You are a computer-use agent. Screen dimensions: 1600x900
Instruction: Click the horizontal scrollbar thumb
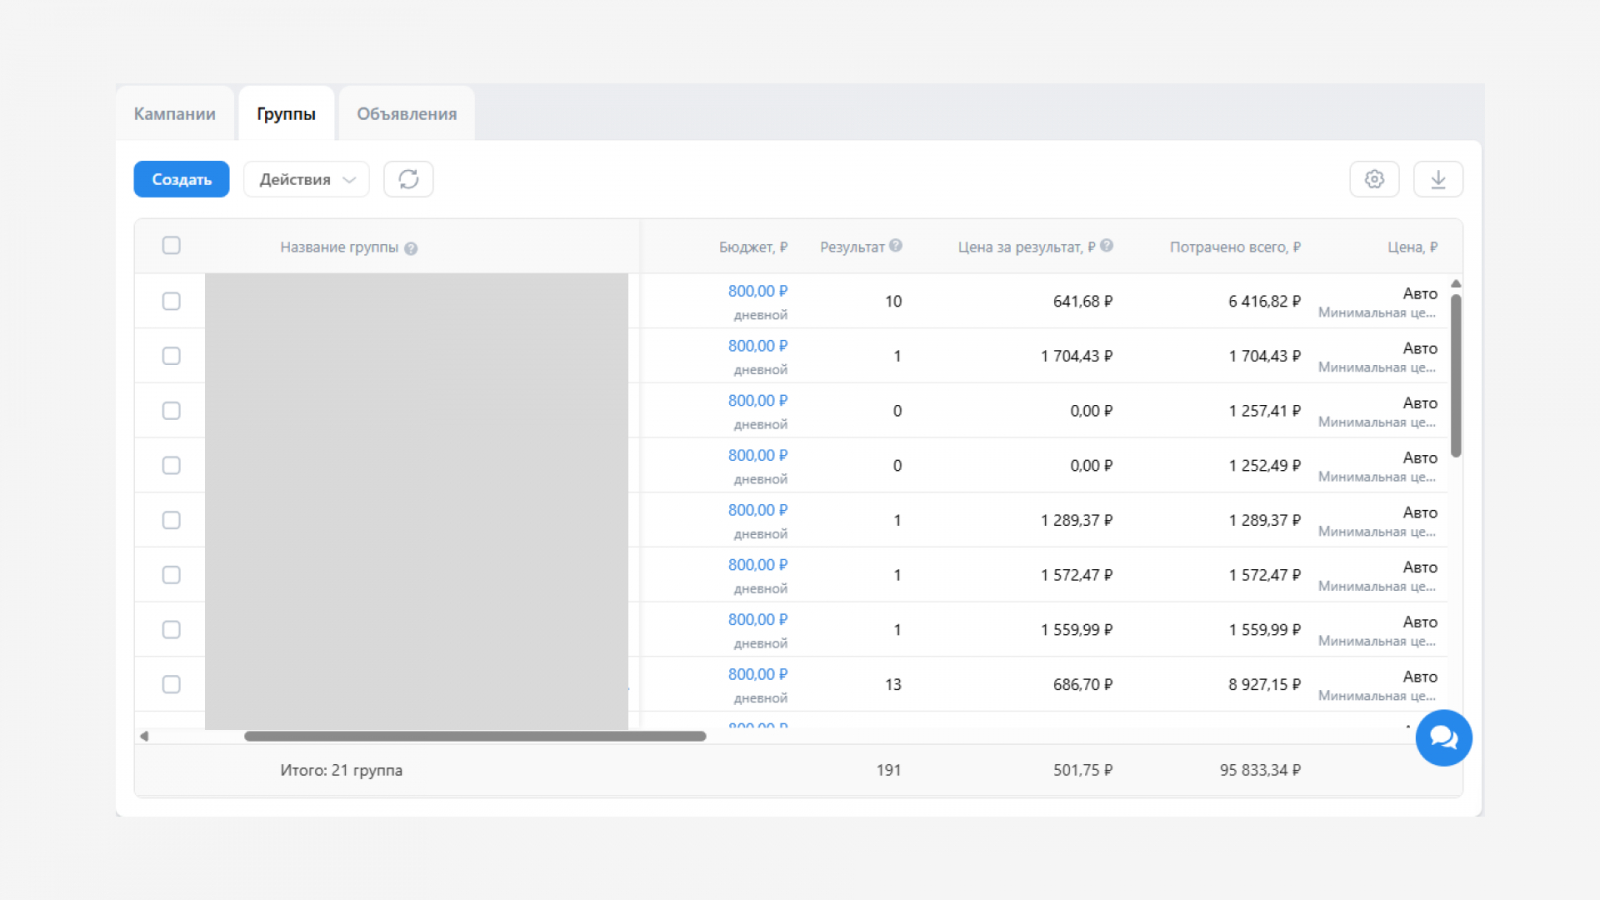pos(475,736)
